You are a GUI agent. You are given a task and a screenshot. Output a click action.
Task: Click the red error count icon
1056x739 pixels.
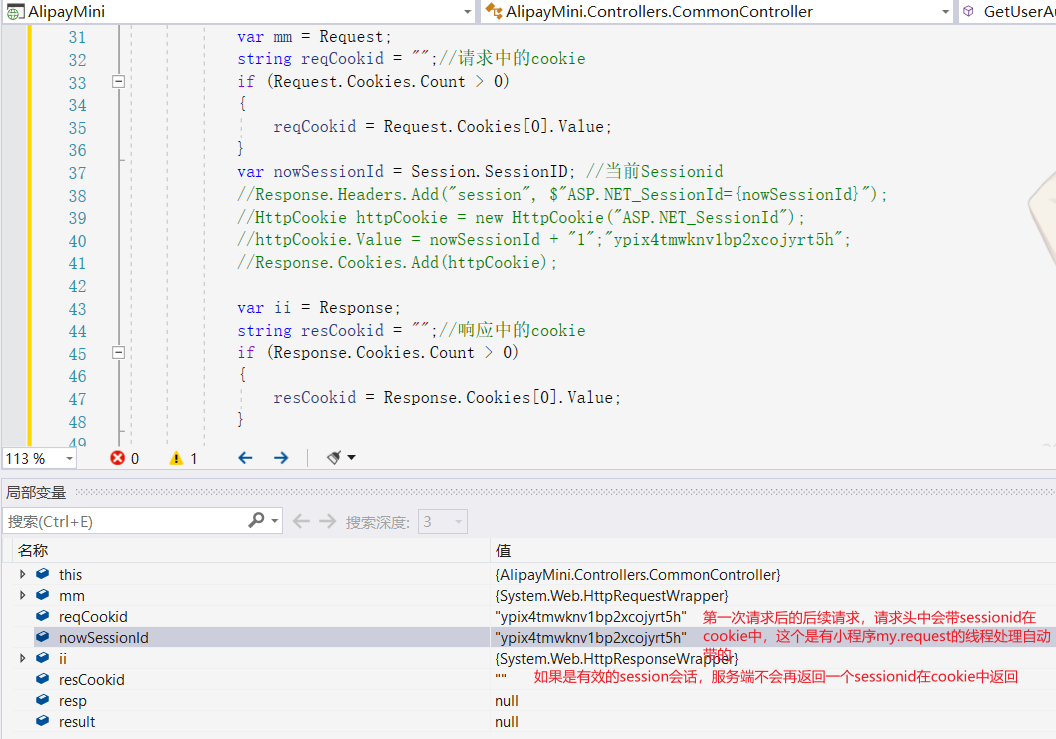click(118, 458)
